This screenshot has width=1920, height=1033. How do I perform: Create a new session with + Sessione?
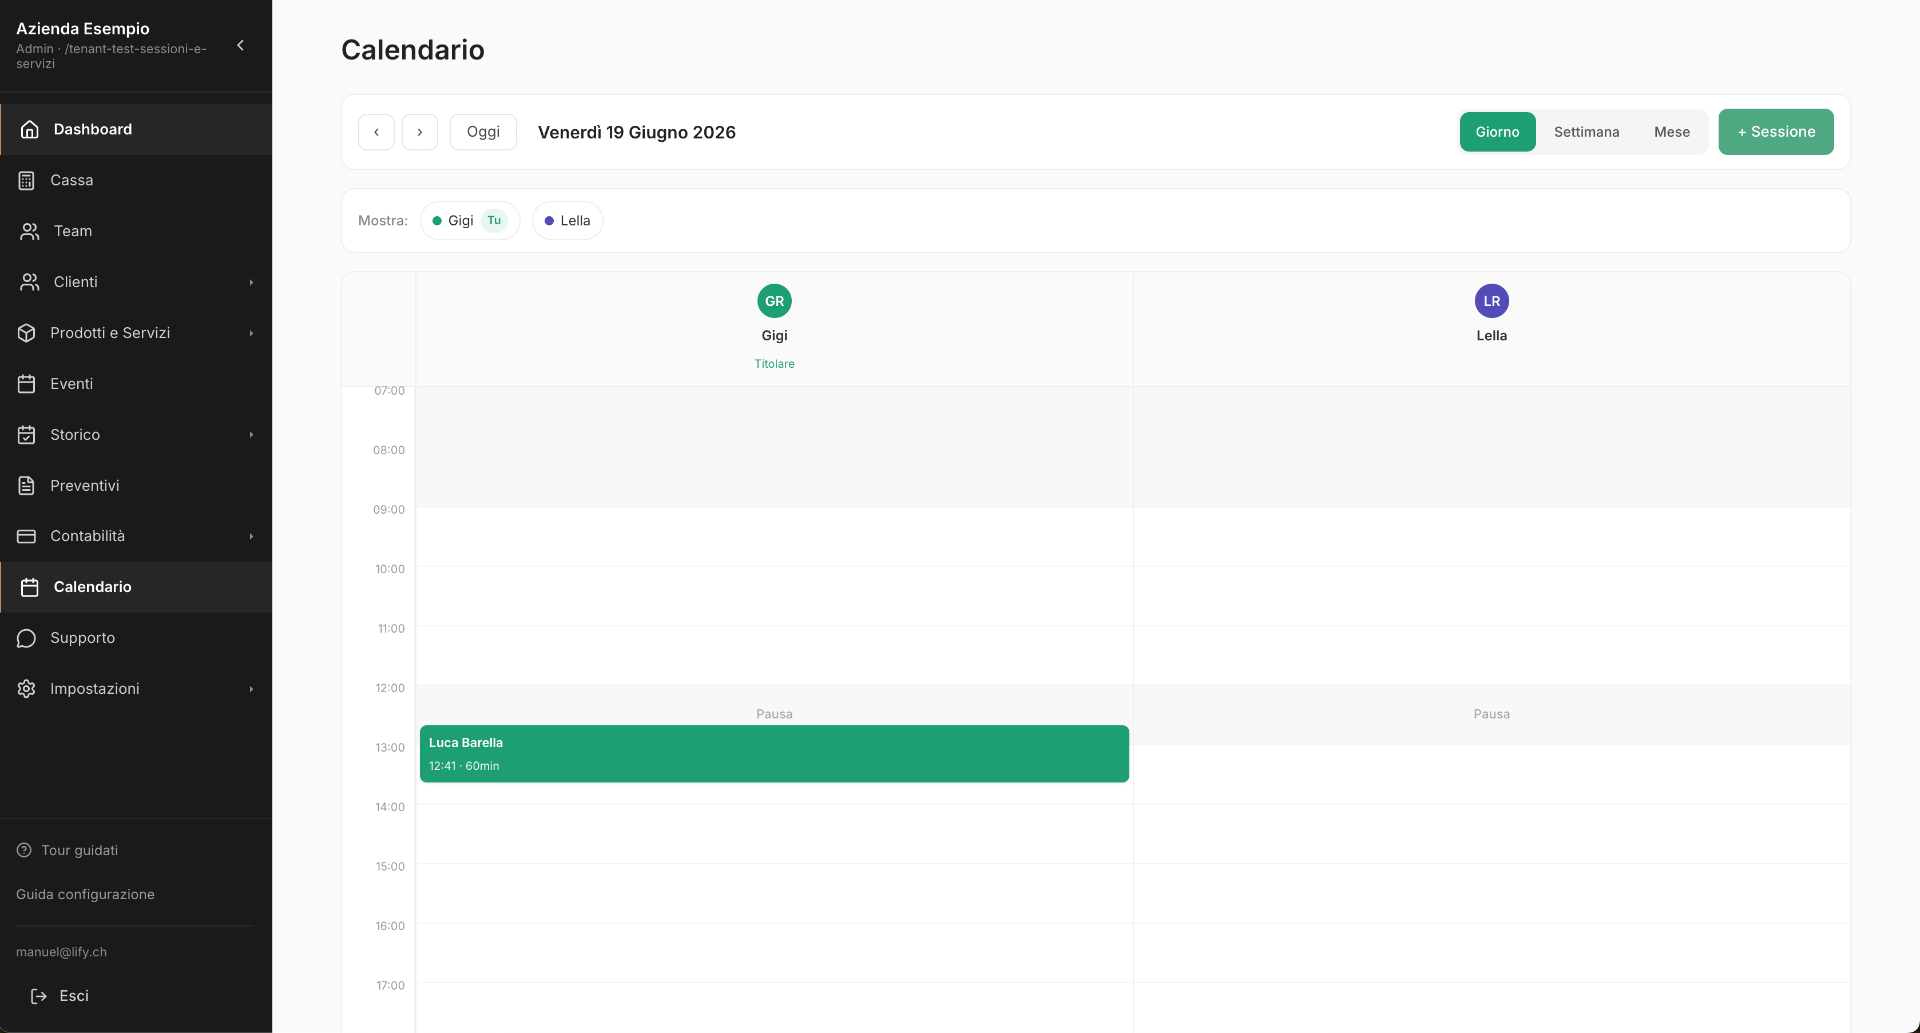(x=1776, y=132)
